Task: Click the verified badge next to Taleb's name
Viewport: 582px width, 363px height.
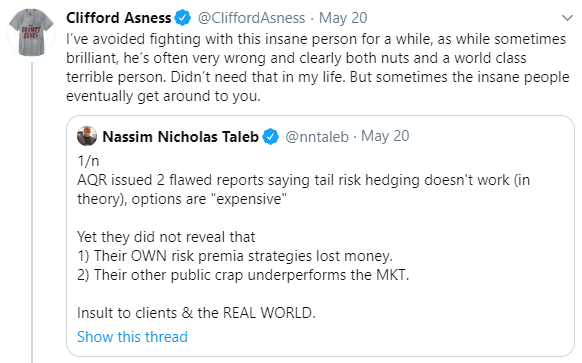Action: [270, 137]
